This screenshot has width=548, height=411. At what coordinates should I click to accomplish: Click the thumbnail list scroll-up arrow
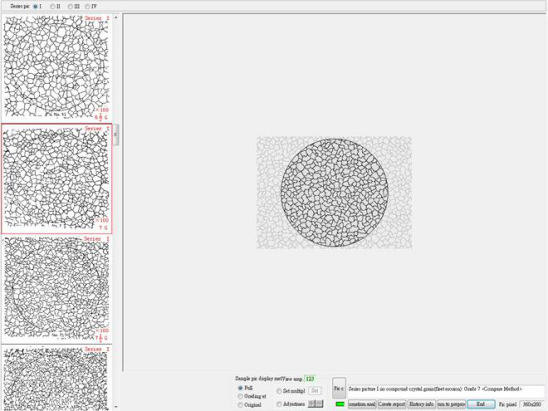click(x=116, y=17)
